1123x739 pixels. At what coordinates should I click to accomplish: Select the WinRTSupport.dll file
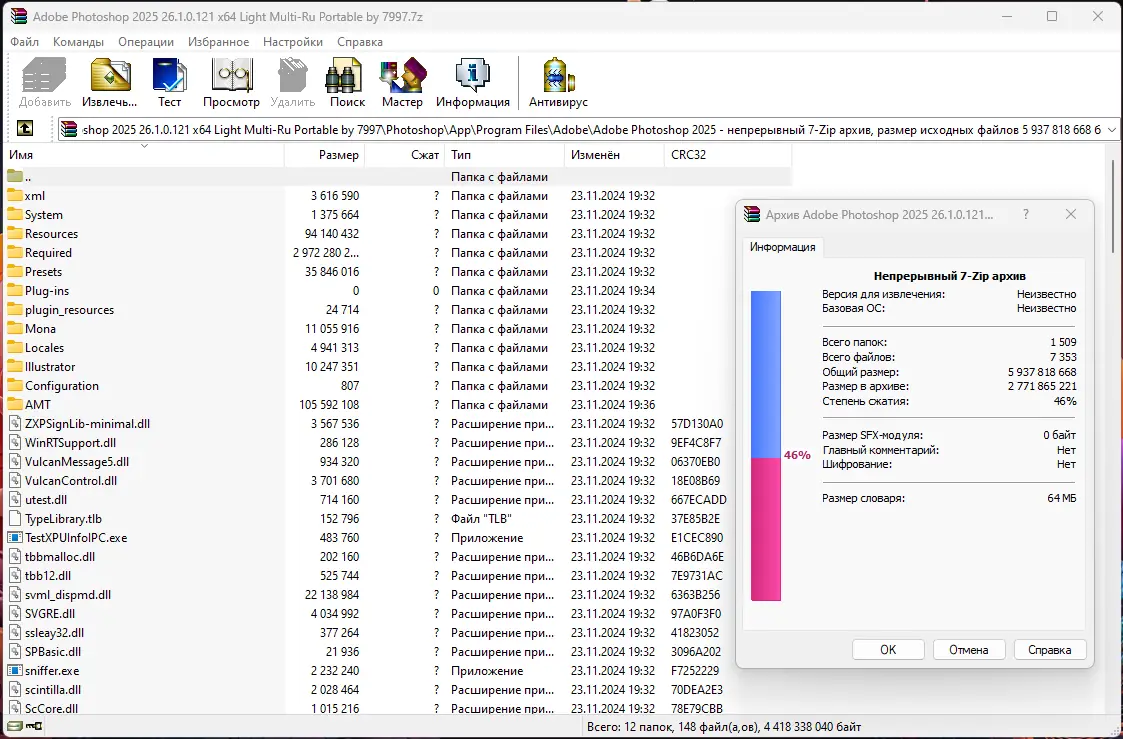pyautogui.click(x=398, y=443)
